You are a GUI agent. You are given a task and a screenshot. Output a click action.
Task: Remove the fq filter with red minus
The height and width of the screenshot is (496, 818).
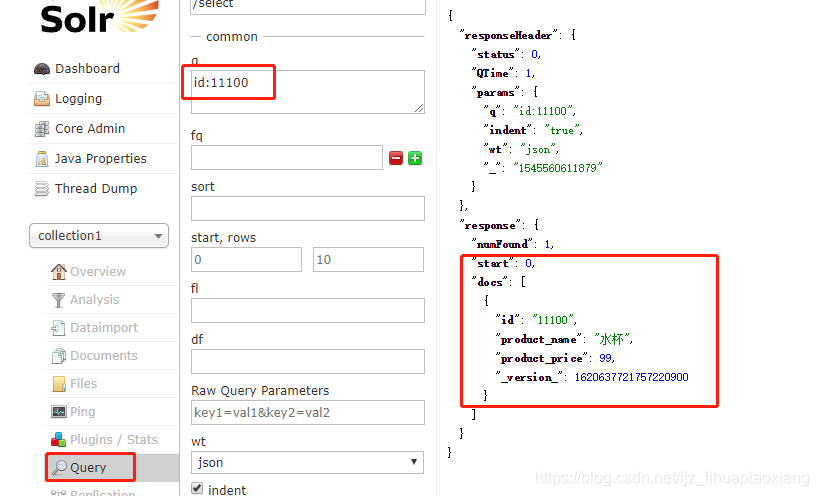pos(396,158)
